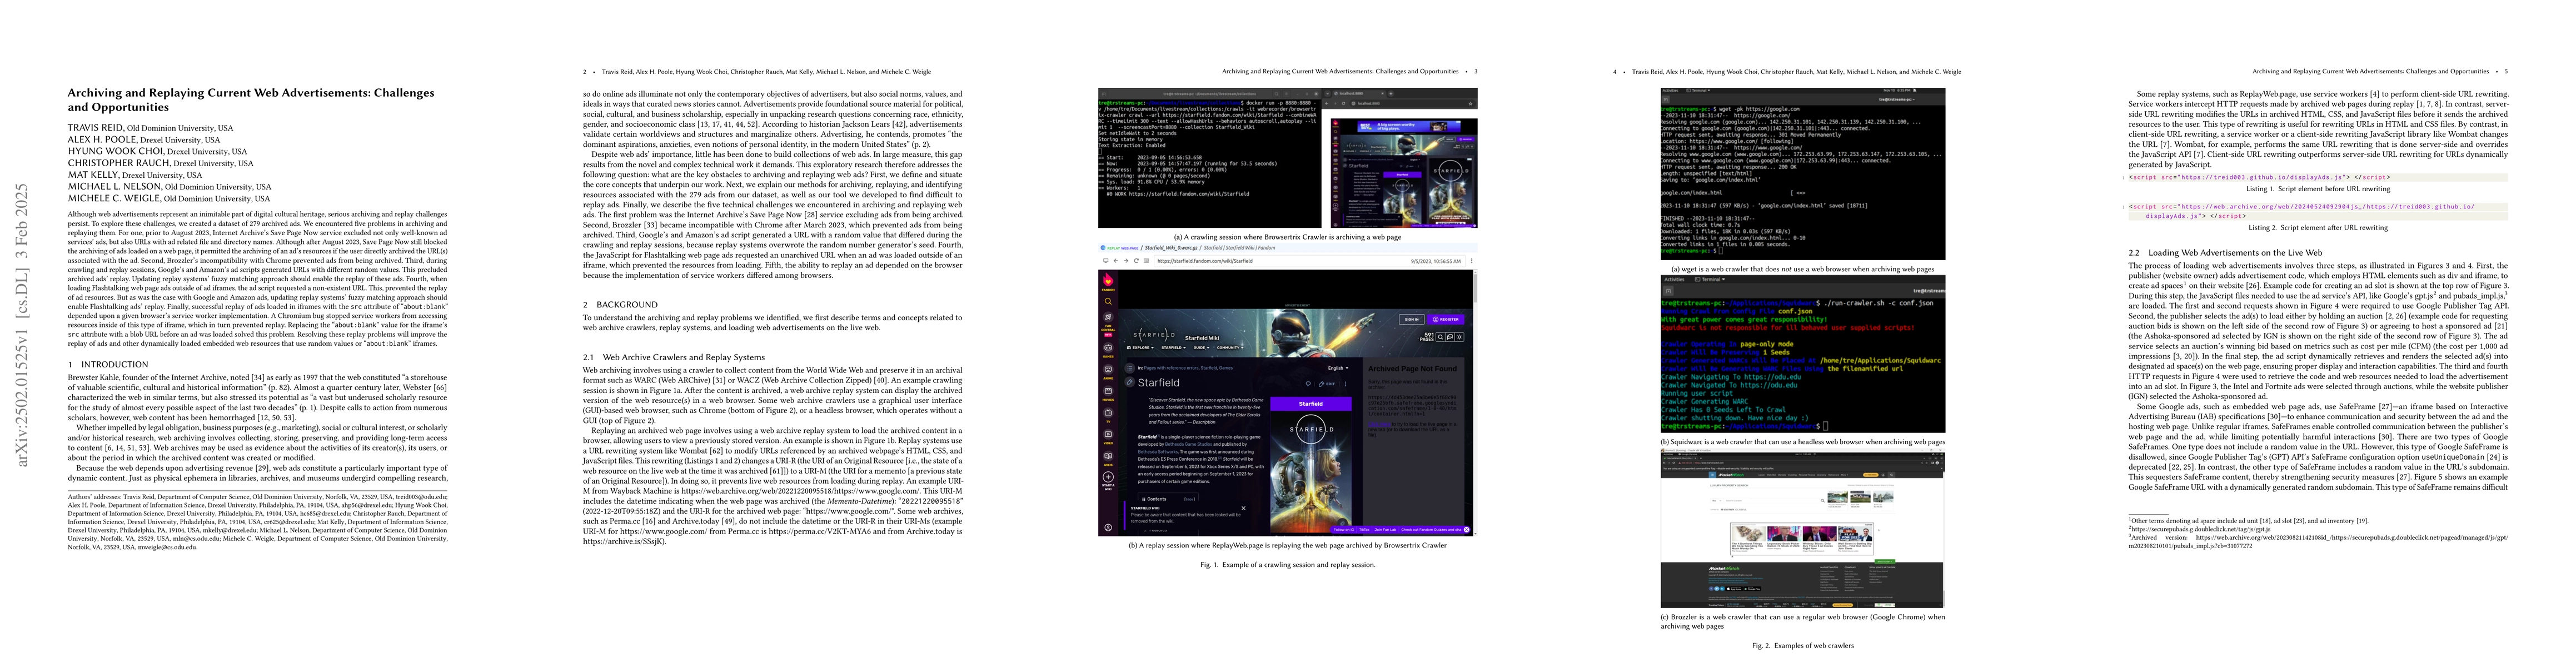Click the Fandom logo in replay figure
Image resolution: width=2576 pixels, height=667 pixels.
(x=1108, y=281)
